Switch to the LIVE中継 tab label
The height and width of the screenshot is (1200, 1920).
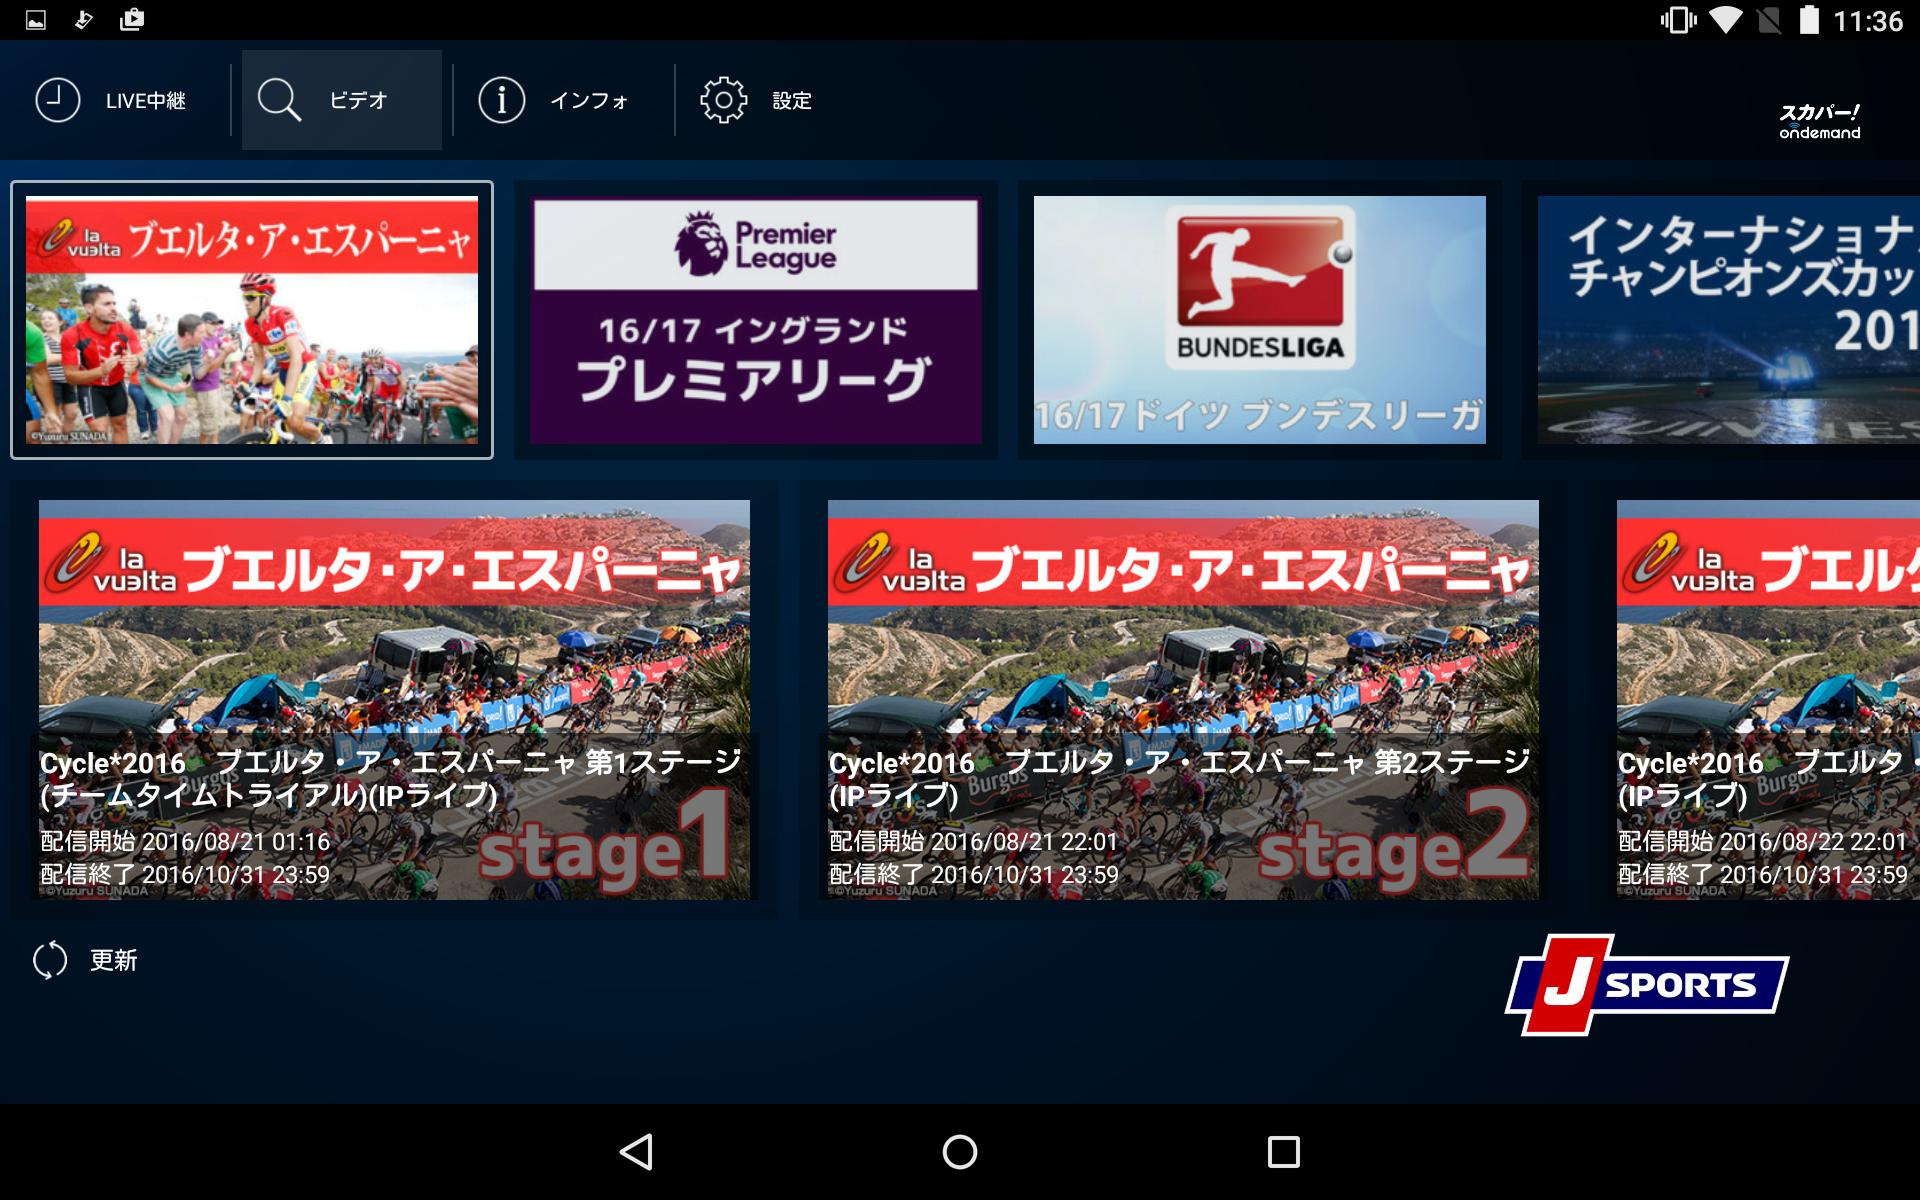(146, 100)
